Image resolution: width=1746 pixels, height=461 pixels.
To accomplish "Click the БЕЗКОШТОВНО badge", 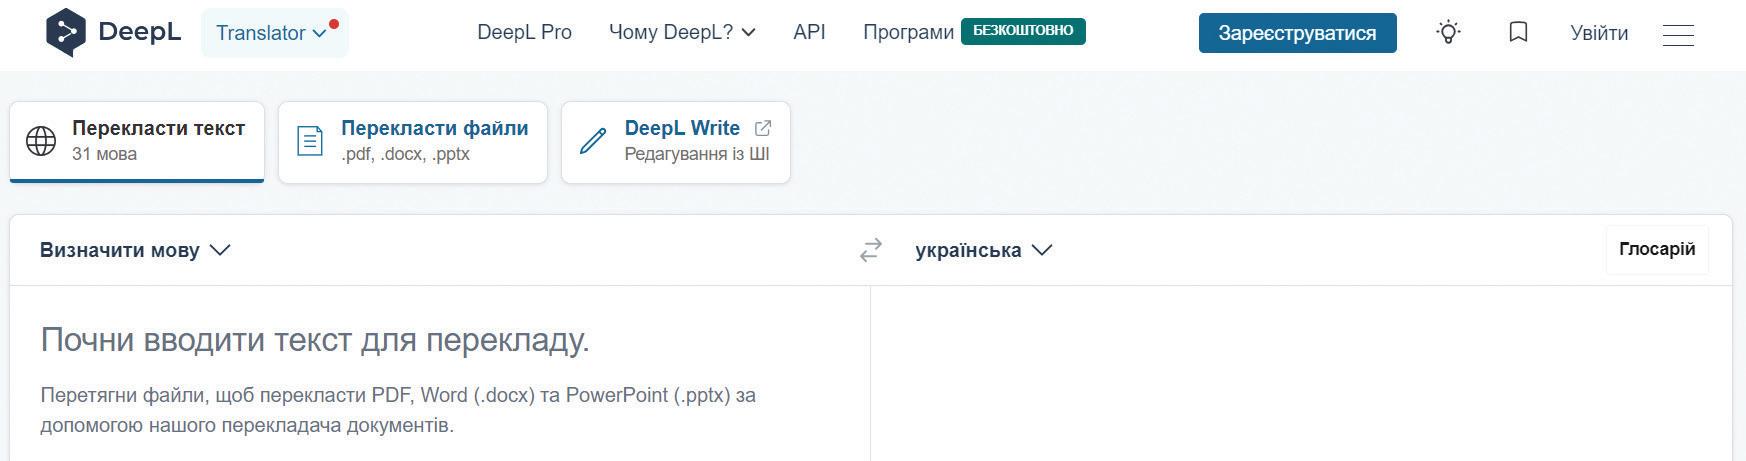I will 1023,31.
